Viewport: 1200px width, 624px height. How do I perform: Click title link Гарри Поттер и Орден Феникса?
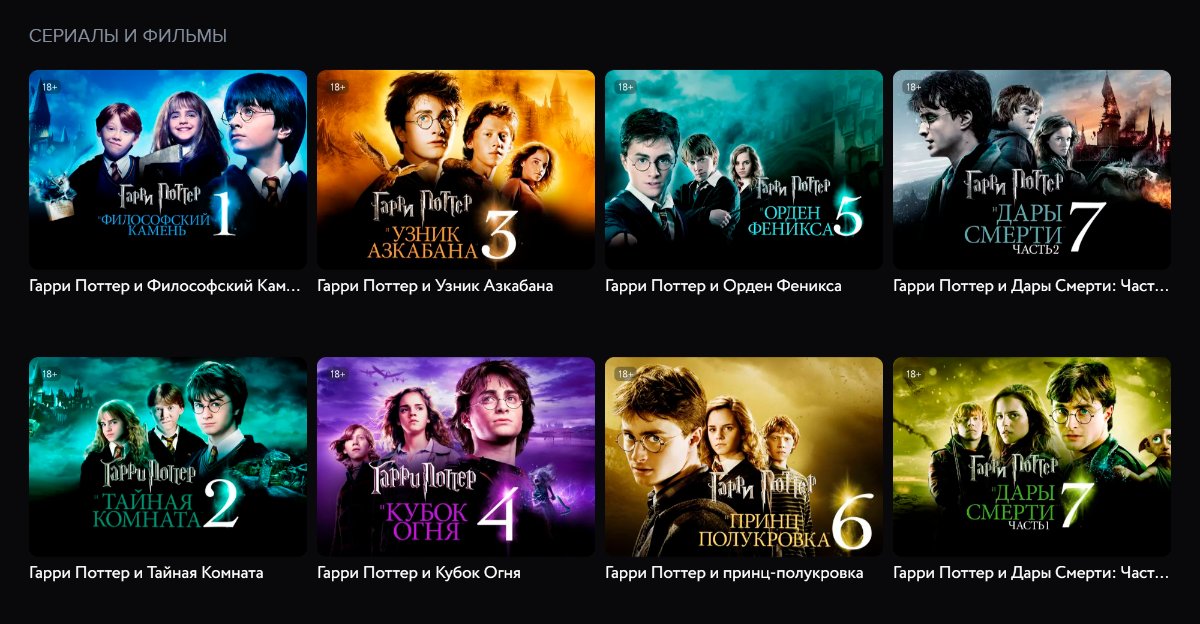723,286
